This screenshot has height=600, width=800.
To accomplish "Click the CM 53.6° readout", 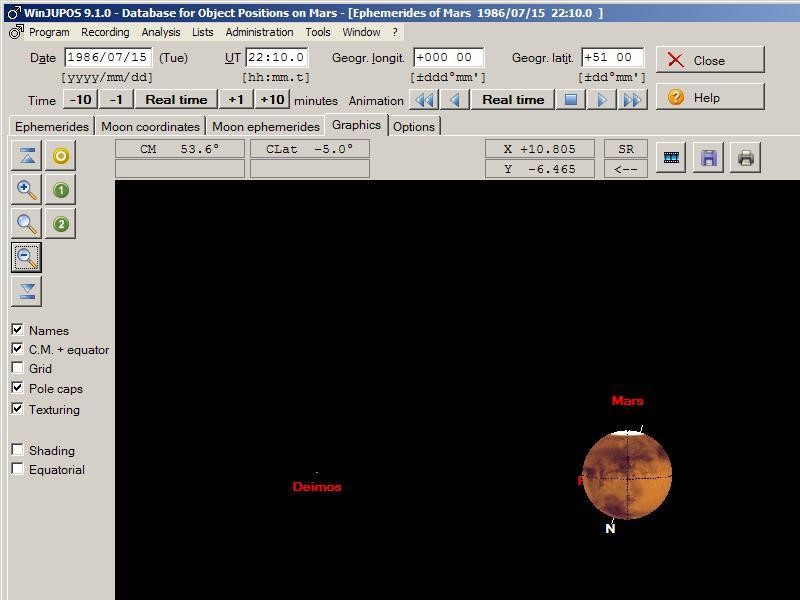I will (180, 149).
